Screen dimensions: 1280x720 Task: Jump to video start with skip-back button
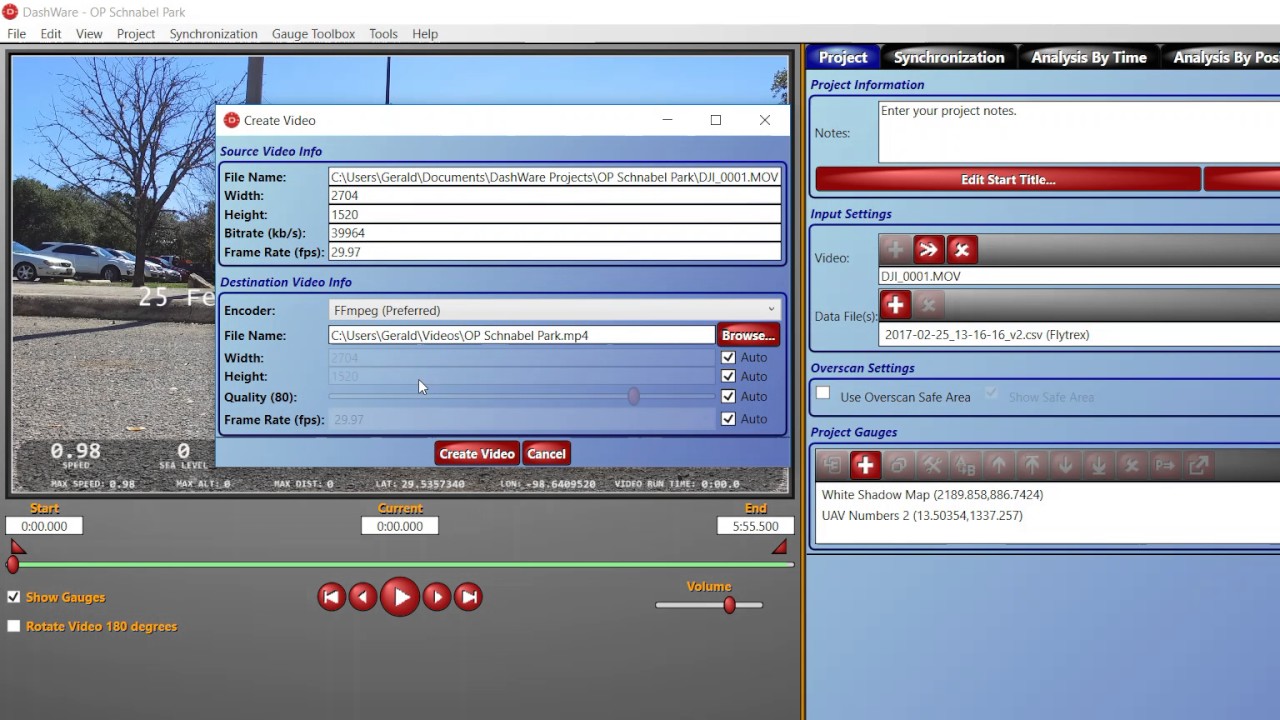(x=331, y=597)
